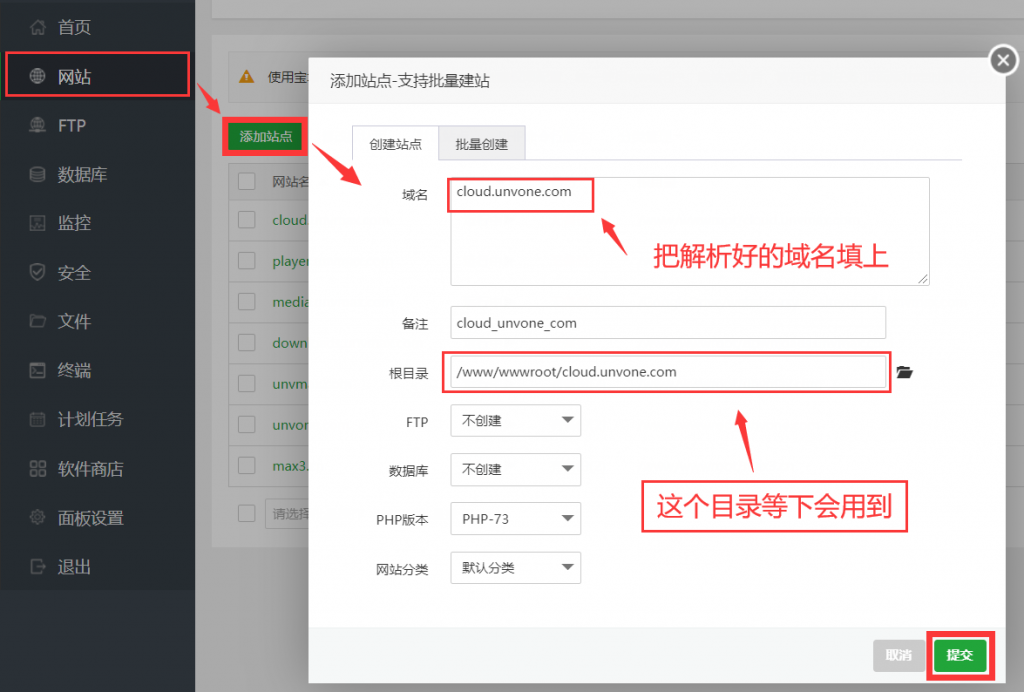This screenshot has height=692, width=1024.
Task: Click the 提交 submit button
Action: pyautogui.click(x=959, y=655)
